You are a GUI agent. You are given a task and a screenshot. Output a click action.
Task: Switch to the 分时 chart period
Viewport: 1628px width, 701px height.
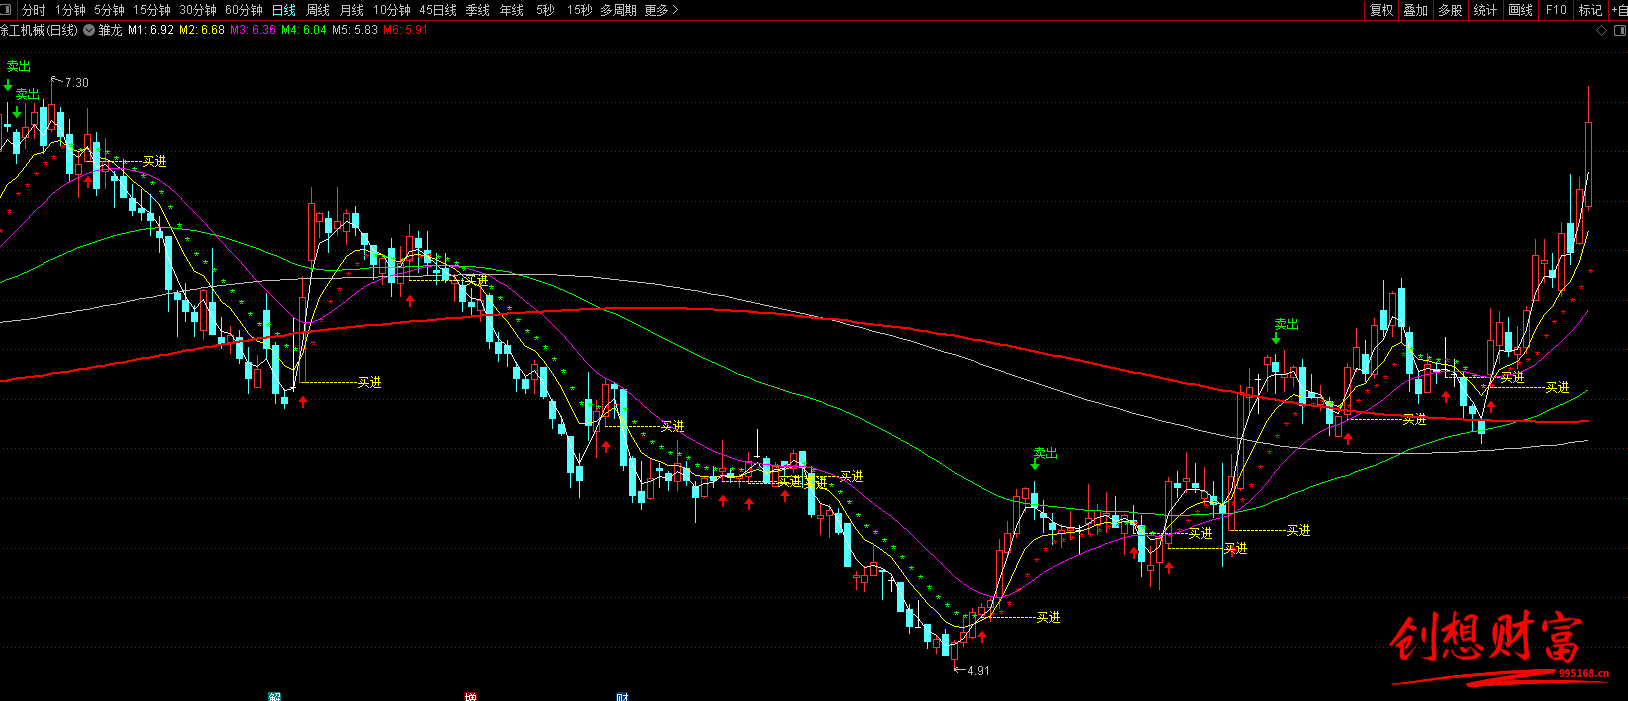(34, 10)
